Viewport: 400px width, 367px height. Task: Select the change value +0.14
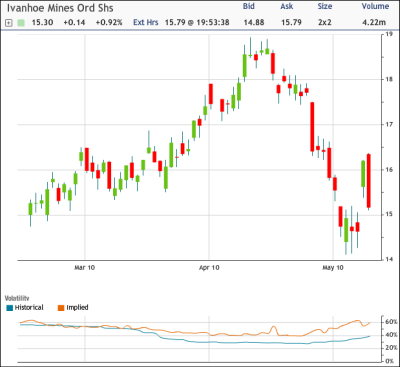pos(74,23)
